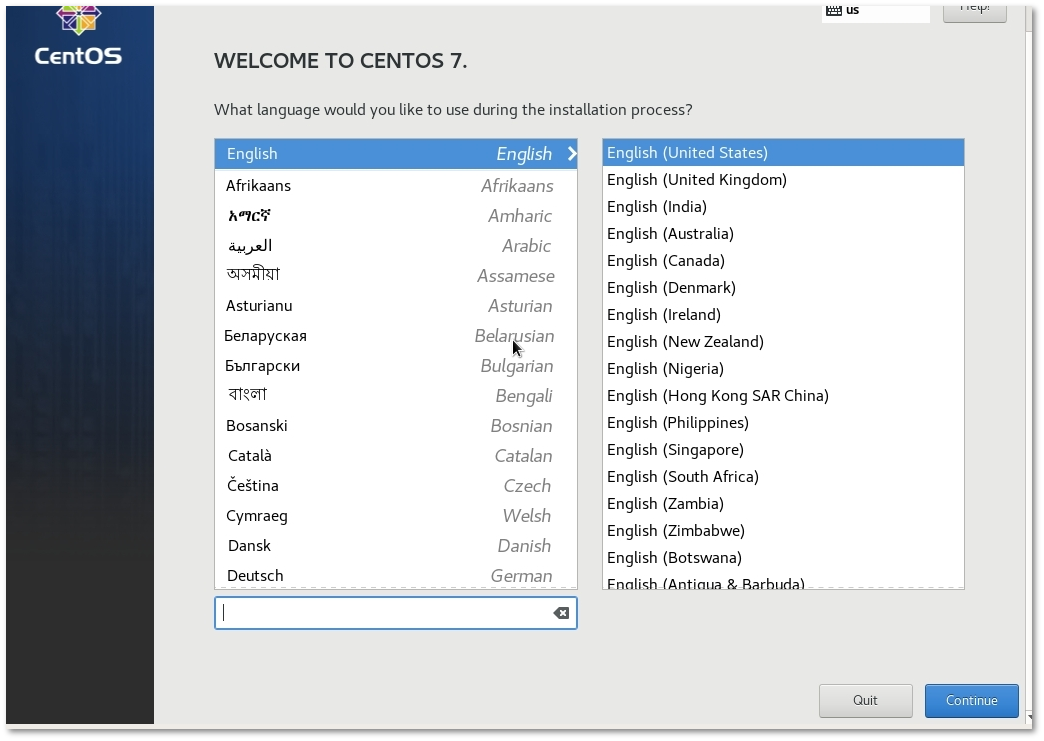Select English (Australia) locale
Image resolution: width=1044 pixels, height=741 pixels.
(x=670, y=234)
